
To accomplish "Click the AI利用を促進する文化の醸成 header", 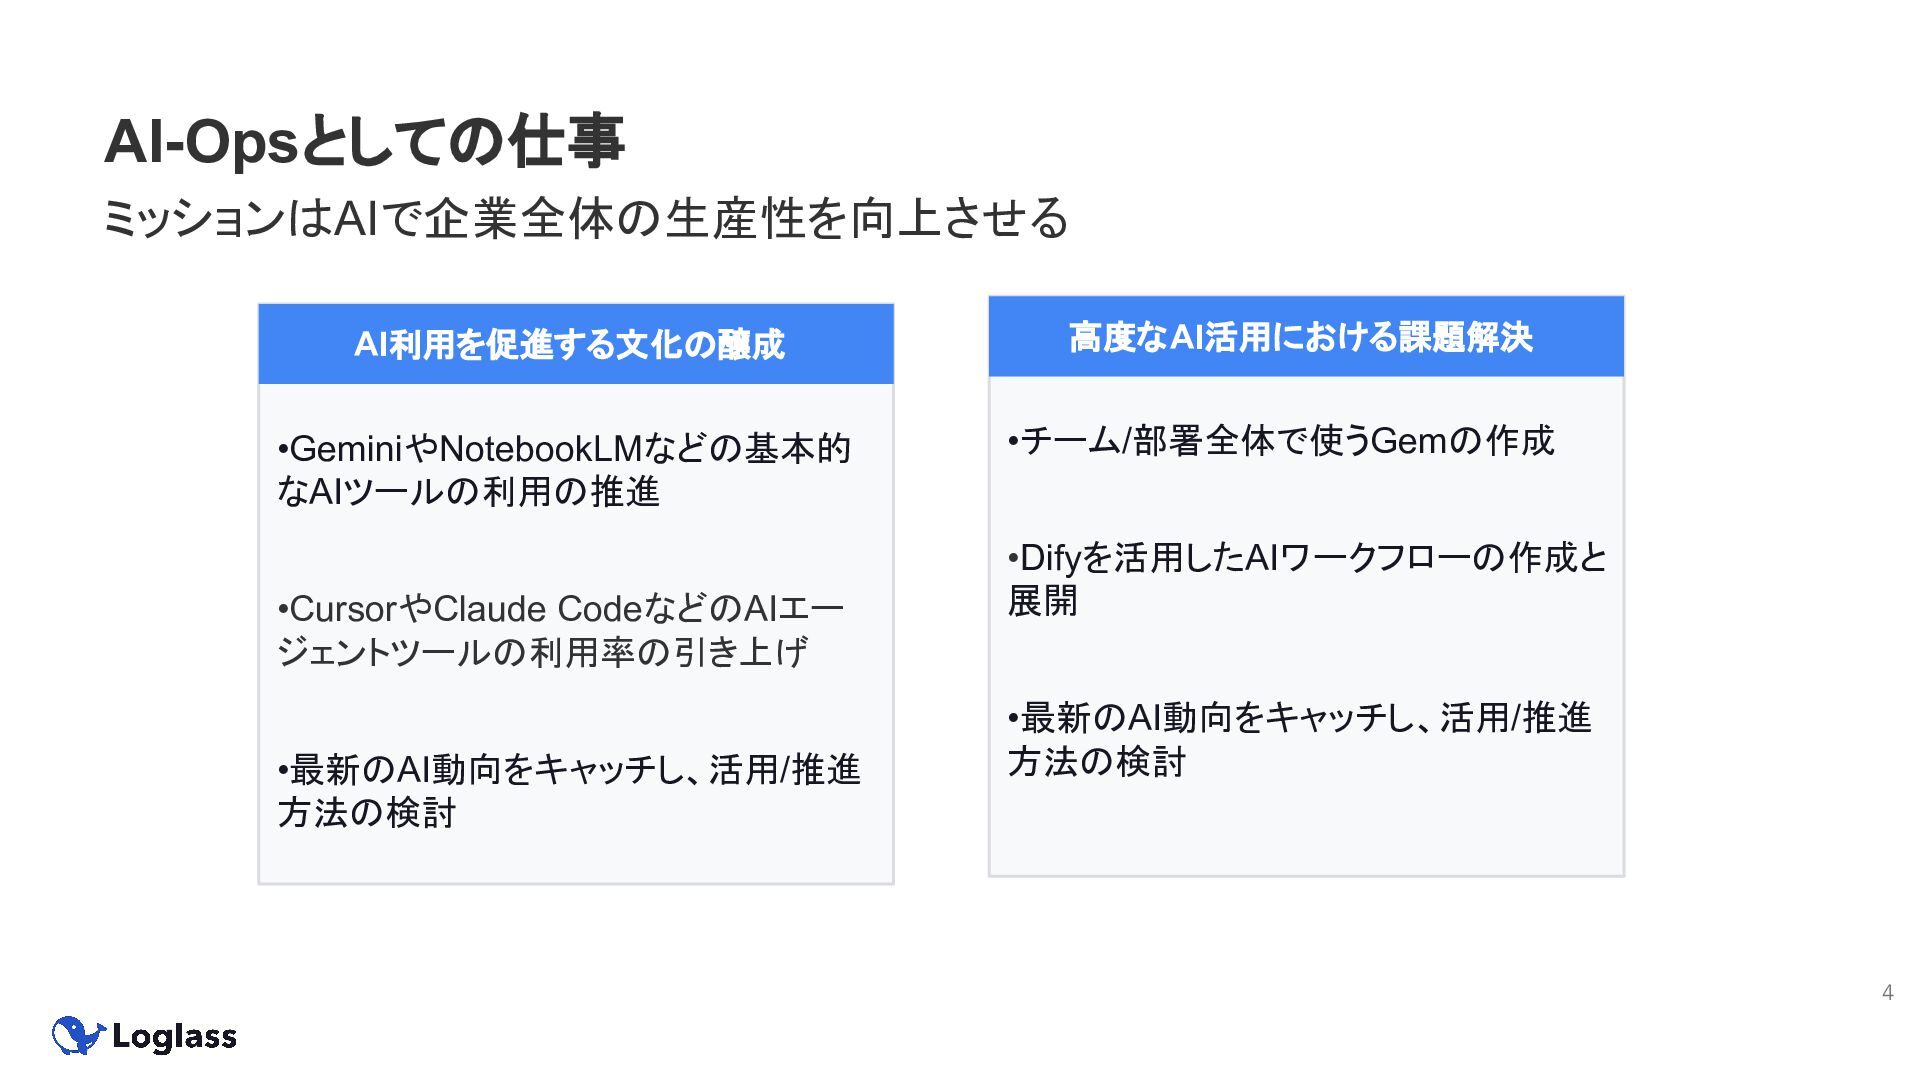I will pyautogui.click(x=569, y=345).
